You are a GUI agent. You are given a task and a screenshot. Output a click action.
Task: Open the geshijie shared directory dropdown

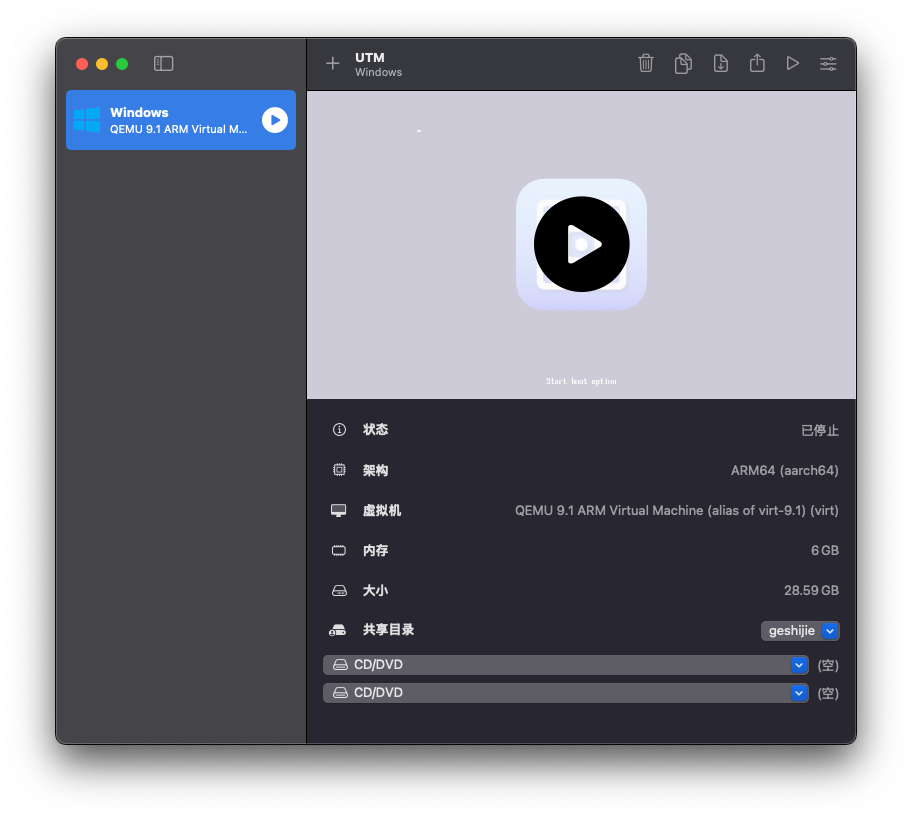(800, 631)
